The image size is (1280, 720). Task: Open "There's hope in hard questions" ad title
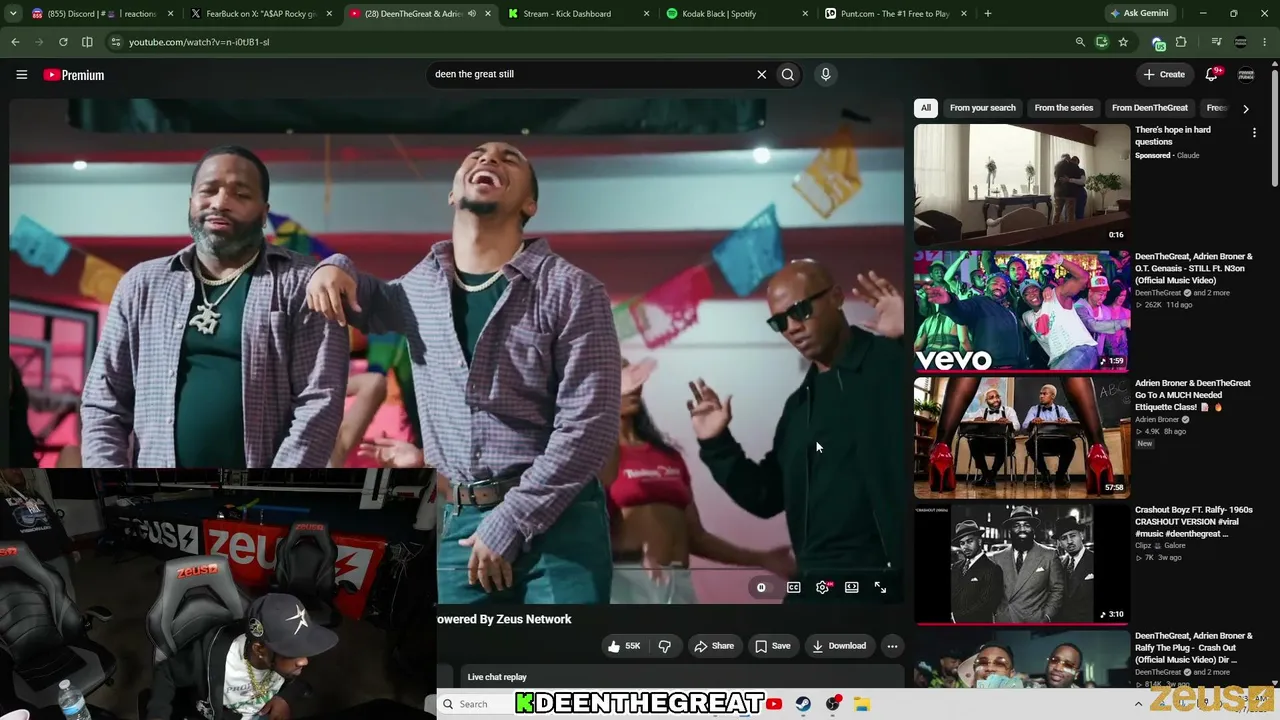tap(1173, 136)
